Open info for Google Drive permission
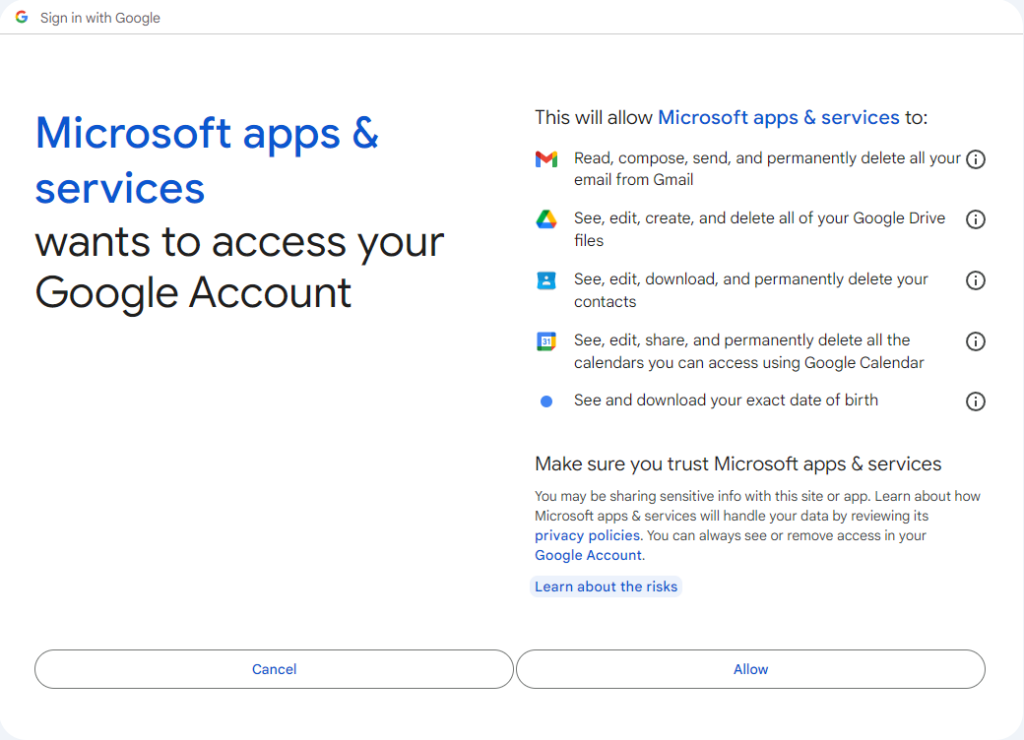Screen dimensions: 1024x740 coord(975,219)
